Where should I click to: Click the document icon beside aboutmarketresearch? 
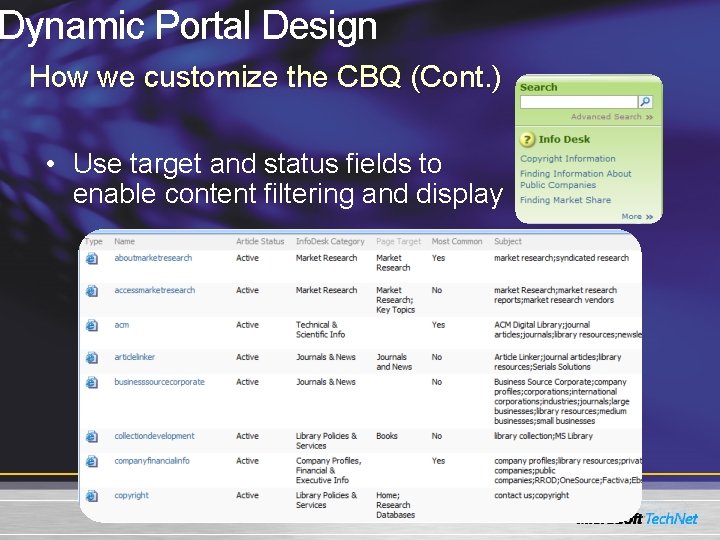(x=92, y=259)
